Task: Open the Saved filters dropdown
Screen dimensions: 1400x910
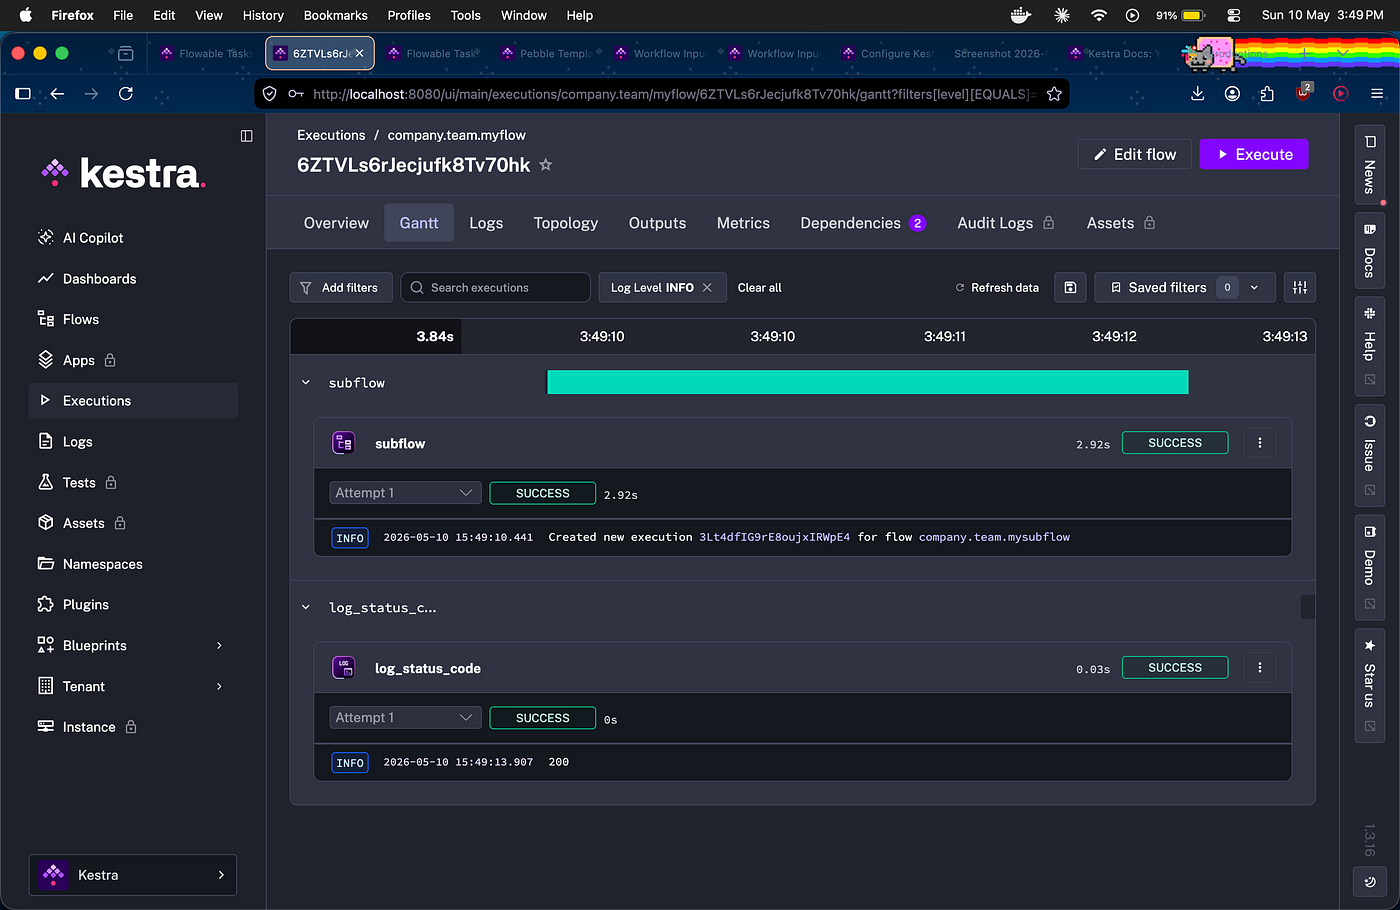Action: point(1185,288)
